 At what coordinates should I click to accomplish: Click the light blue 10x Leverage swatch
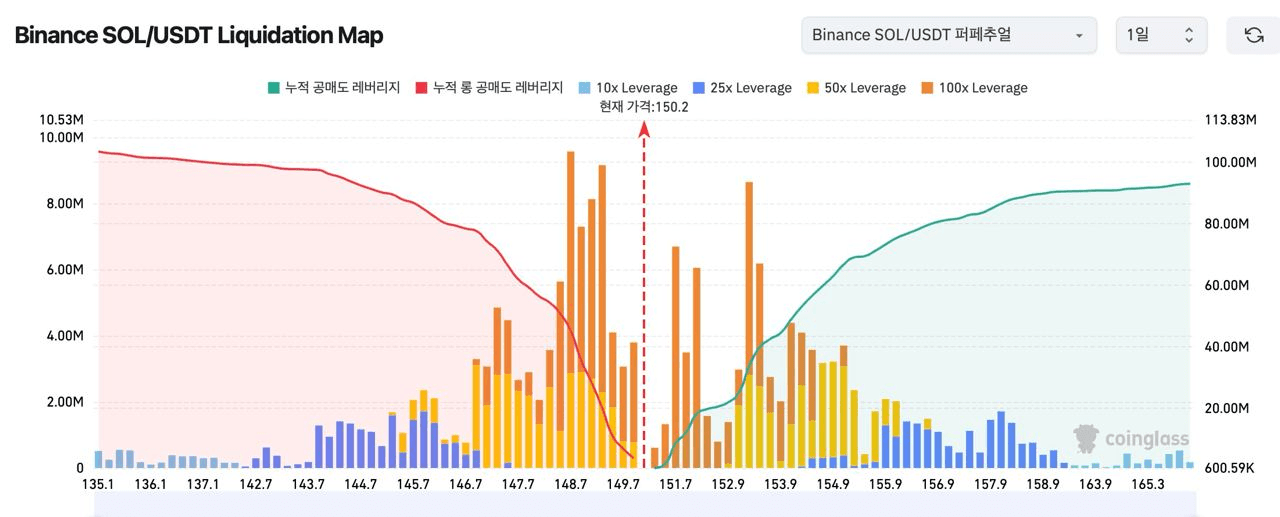[x=584, y=88]
